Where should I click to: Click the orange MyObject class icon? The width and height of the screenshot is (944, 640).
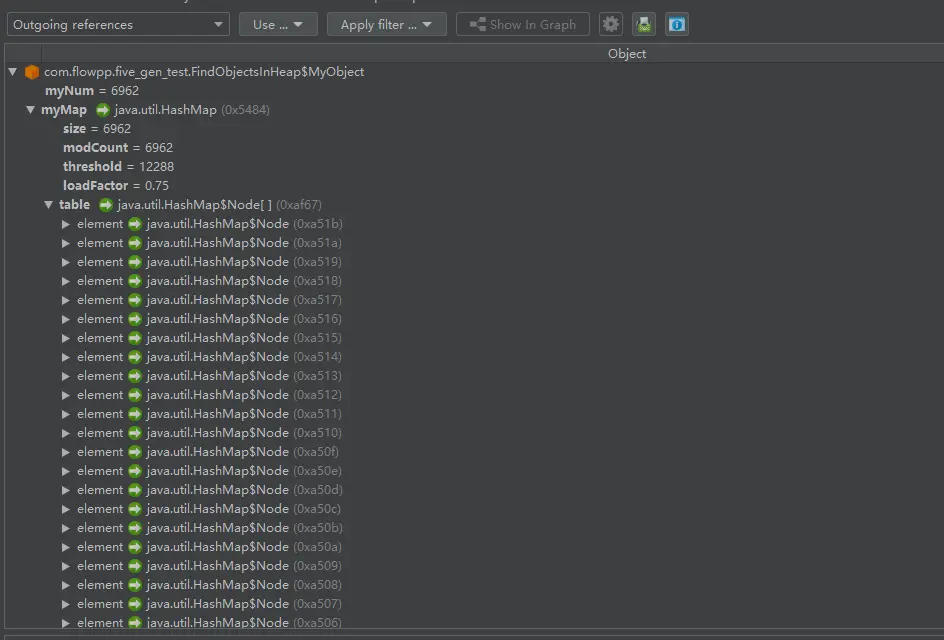point(32,72)
